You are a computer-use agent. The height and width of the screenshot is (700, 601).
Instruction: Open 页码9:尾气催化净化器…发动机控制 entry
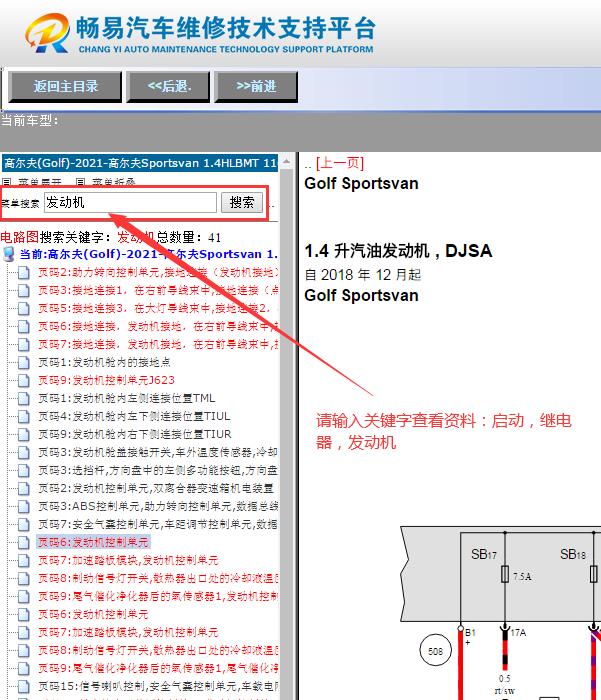click(x=158, y=596)
